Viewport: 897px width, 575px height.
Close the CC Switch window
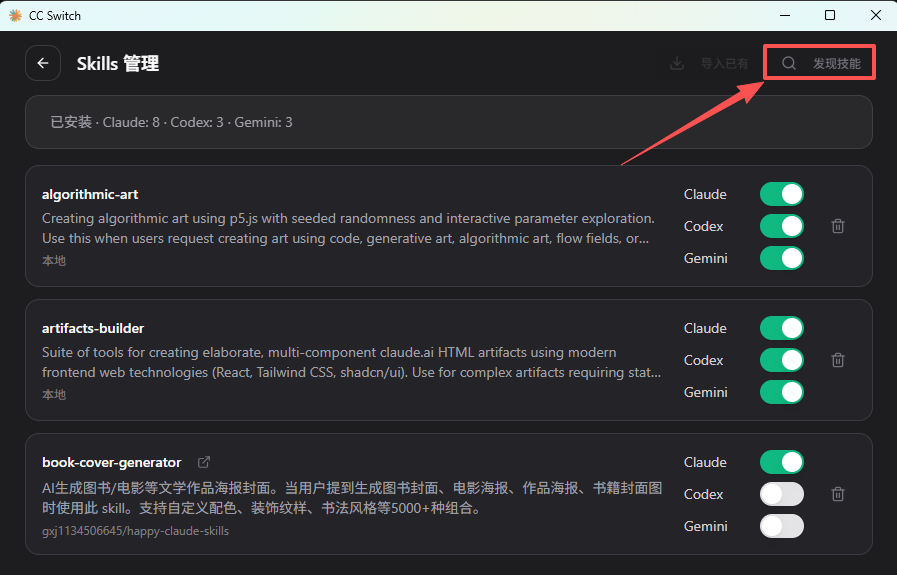[x=876, y=15]
